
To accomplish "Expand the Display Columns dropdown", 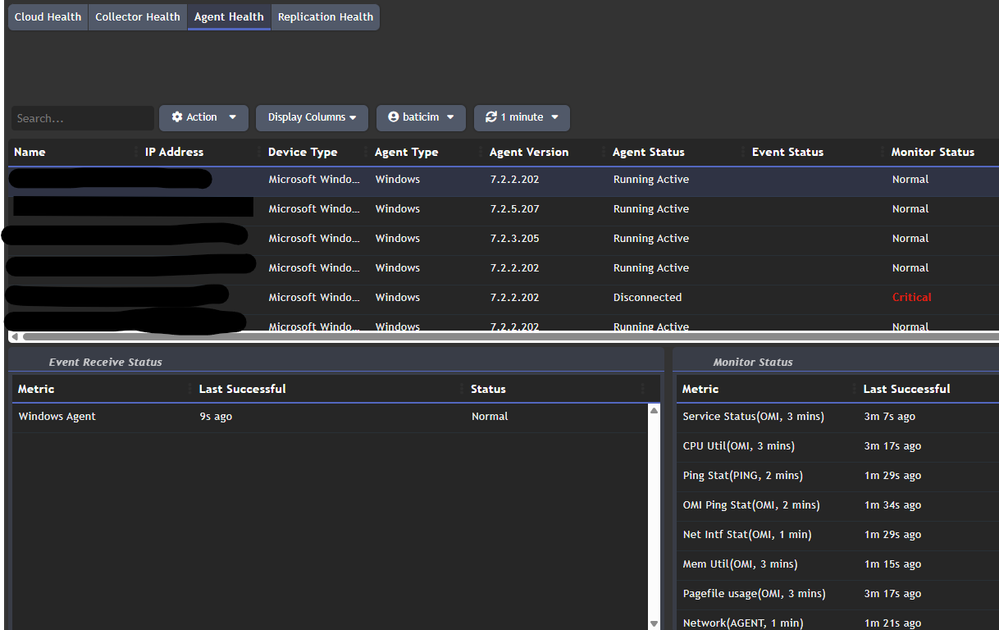I will [x=312, y=118].
